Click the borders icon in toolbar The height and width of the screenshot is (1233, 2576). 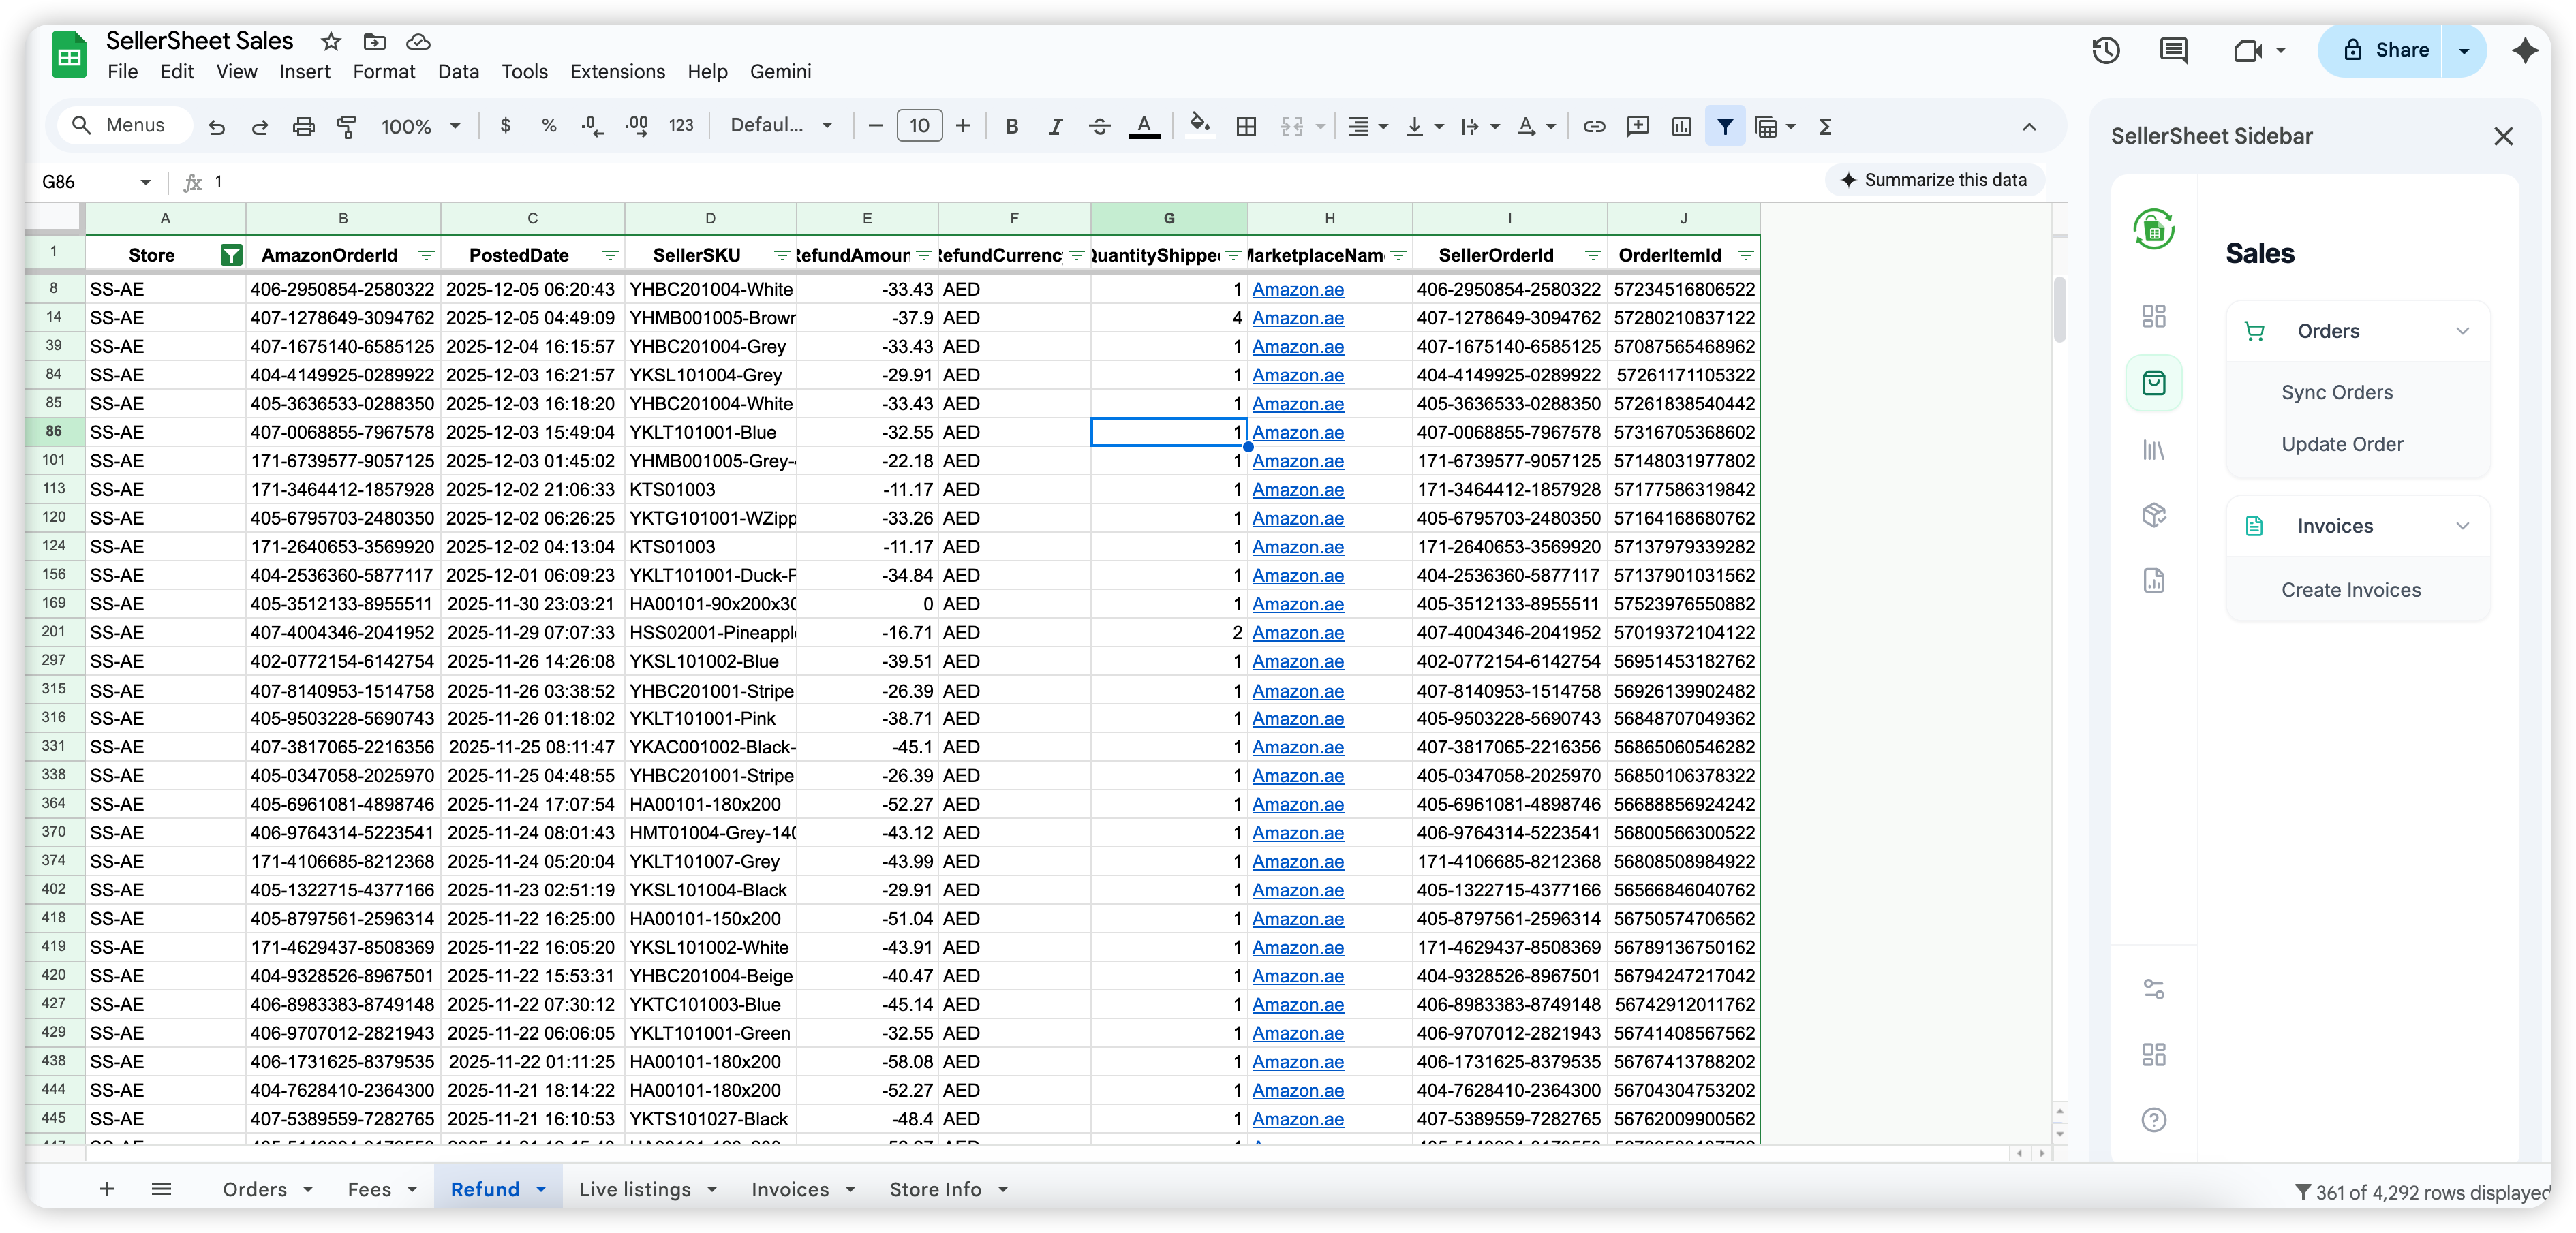tap(1246, 126)
